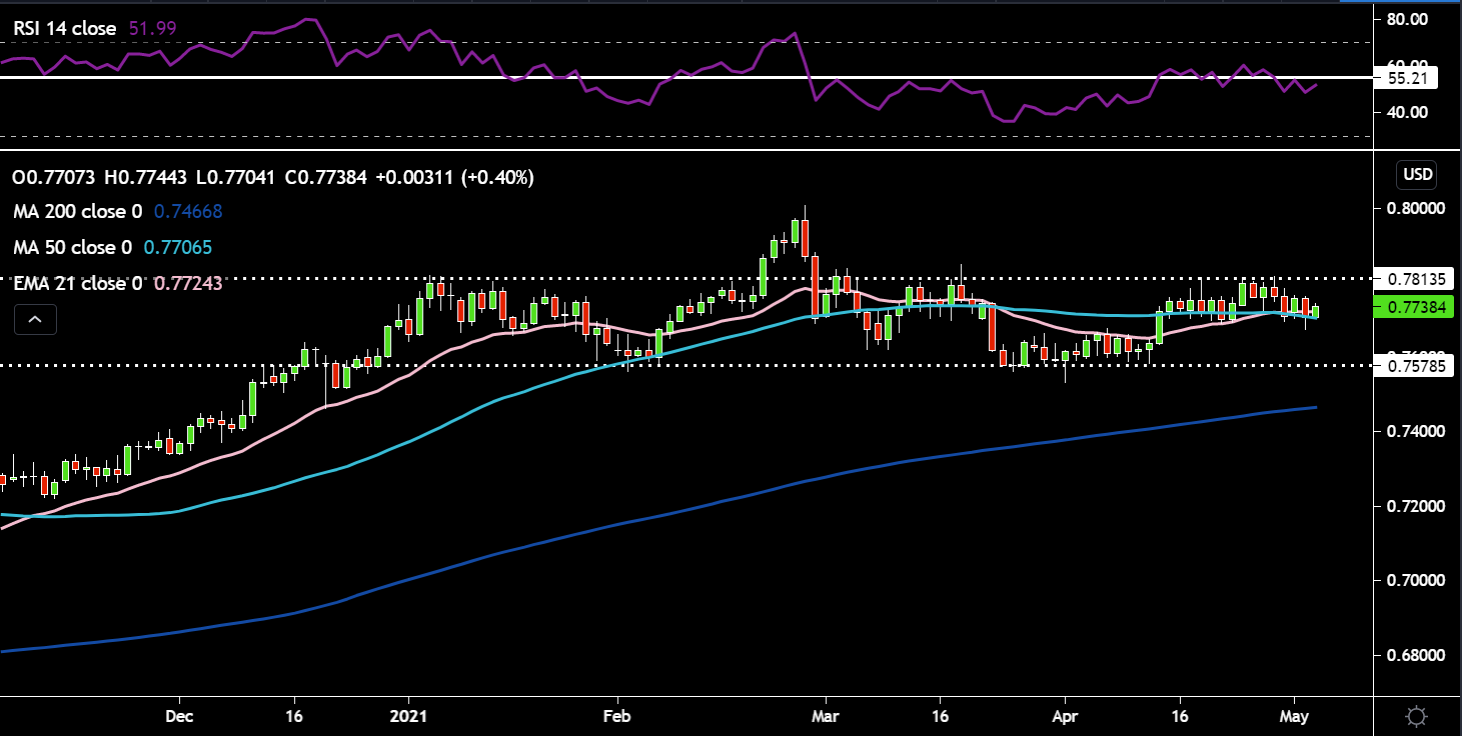The height and width of the screenshot is (736, 1462).
Task: Collapse the indicator legend with the chevron button
Action: (35, 320)
